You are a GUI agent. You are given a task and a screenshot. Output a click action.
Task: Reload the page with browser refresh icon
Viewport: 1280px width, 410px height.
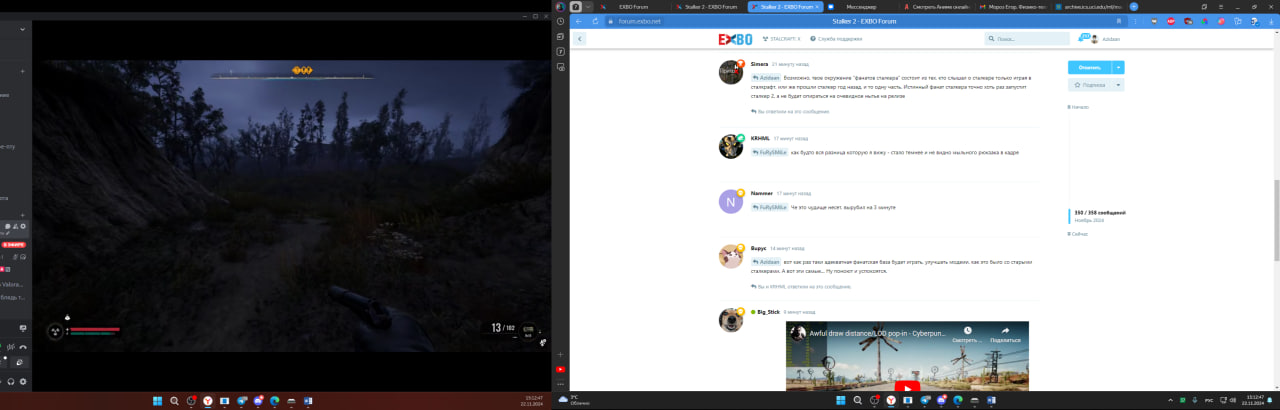tap(595, 20)
